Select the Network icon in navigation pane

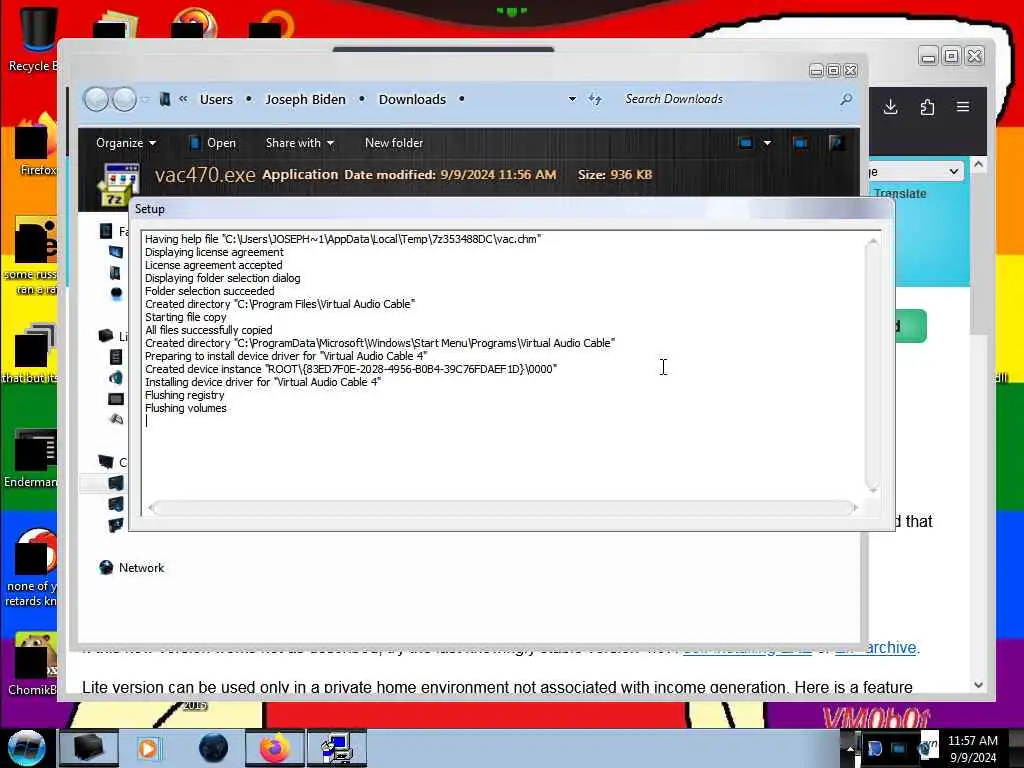point(106,568)
